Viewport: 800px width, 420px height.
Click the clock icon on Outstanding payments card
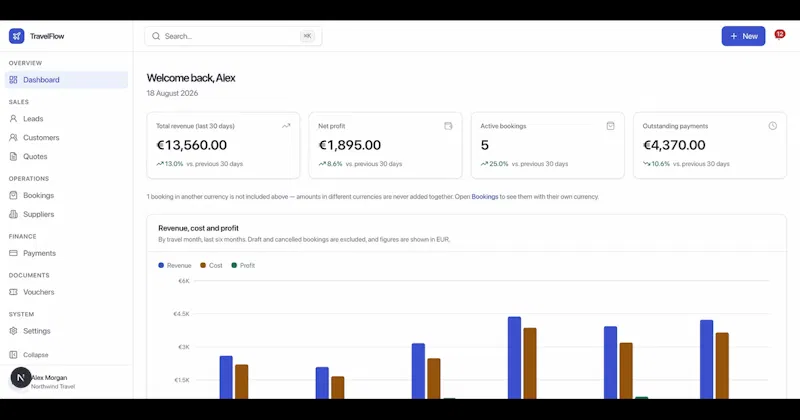(x=772, y=126)
